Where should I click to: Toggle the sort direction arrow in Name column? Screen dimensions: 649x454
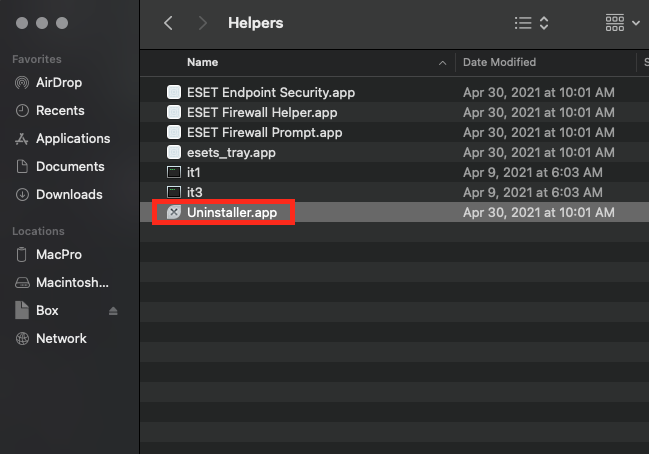click(x=442, y=63)
